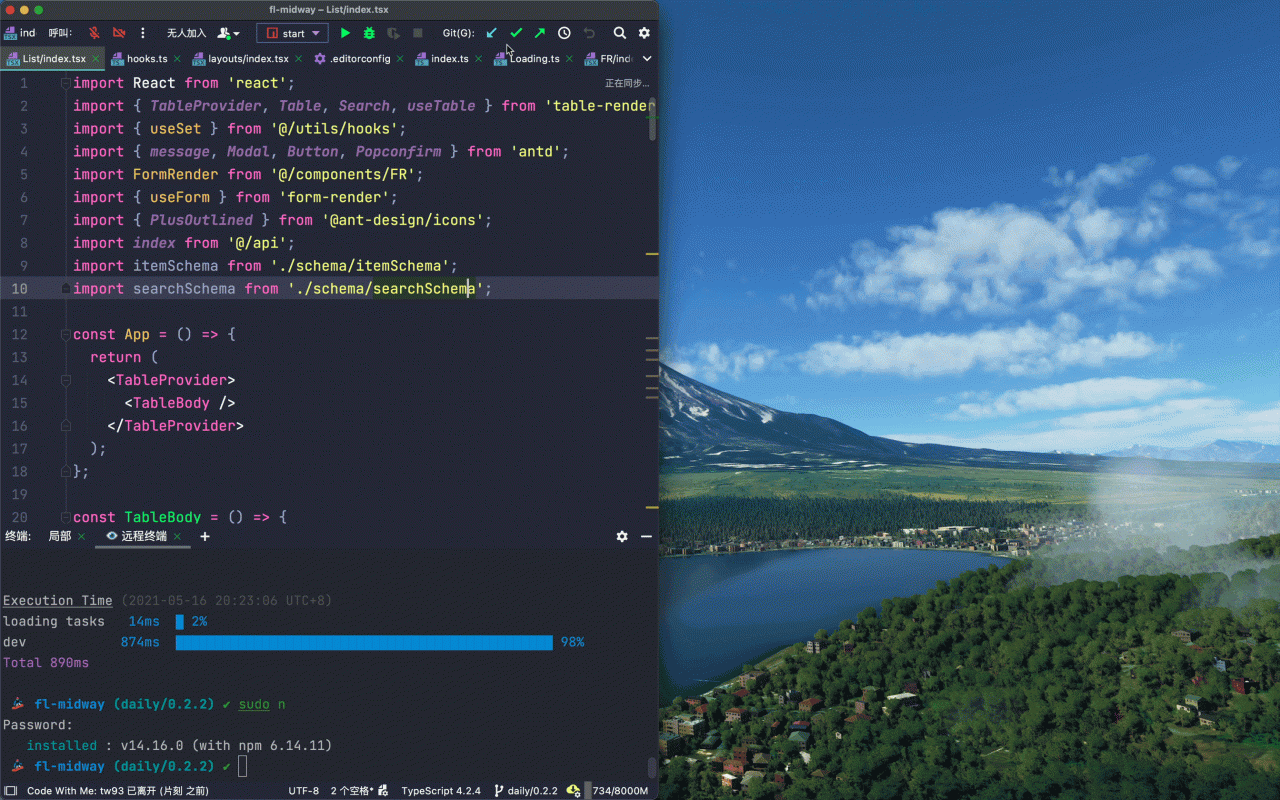Click line number 11 in the gutter

[19, 311]
